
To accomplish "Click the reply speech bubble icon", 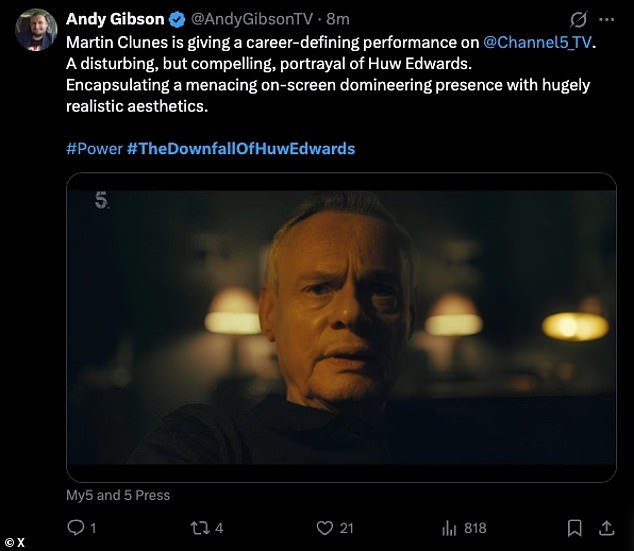I will (x=76, y=527).
